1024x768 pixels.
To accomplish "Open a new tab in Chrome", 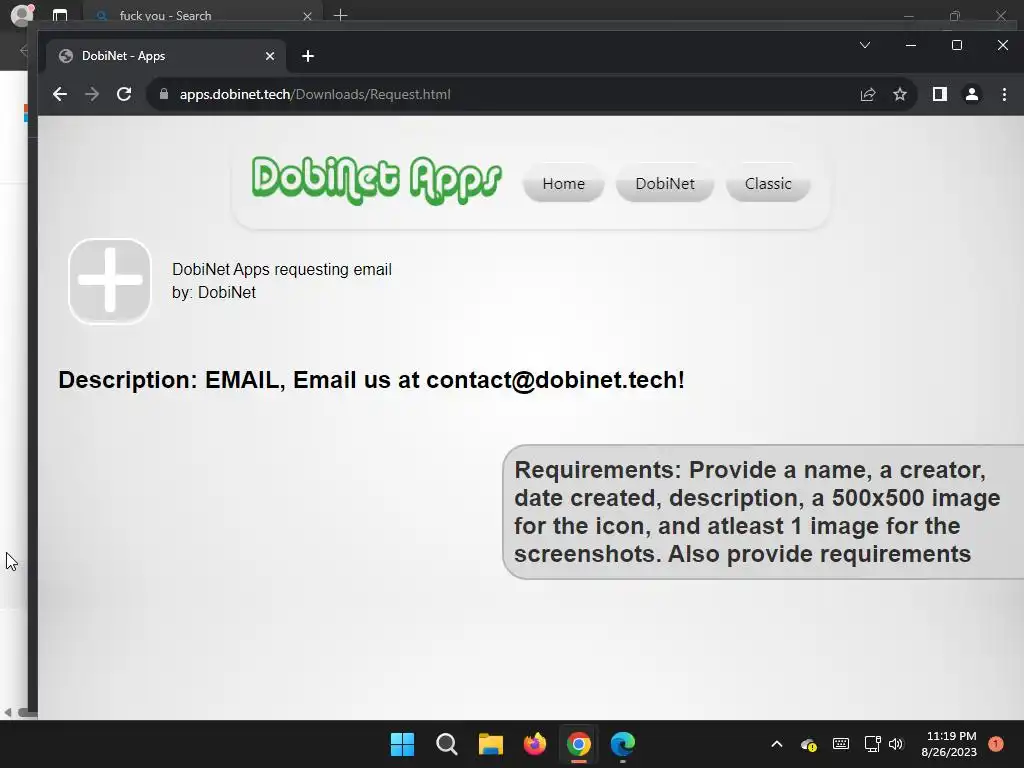I will pyautogui.click(x=308, y=56).
